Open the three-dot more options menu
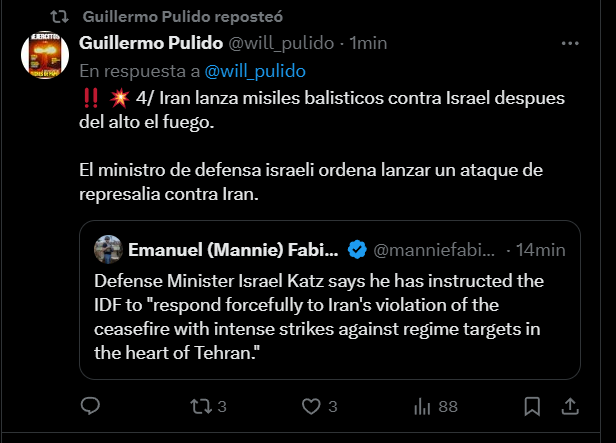The height and width of the screenshot is (443, 616). pos(570,43)
